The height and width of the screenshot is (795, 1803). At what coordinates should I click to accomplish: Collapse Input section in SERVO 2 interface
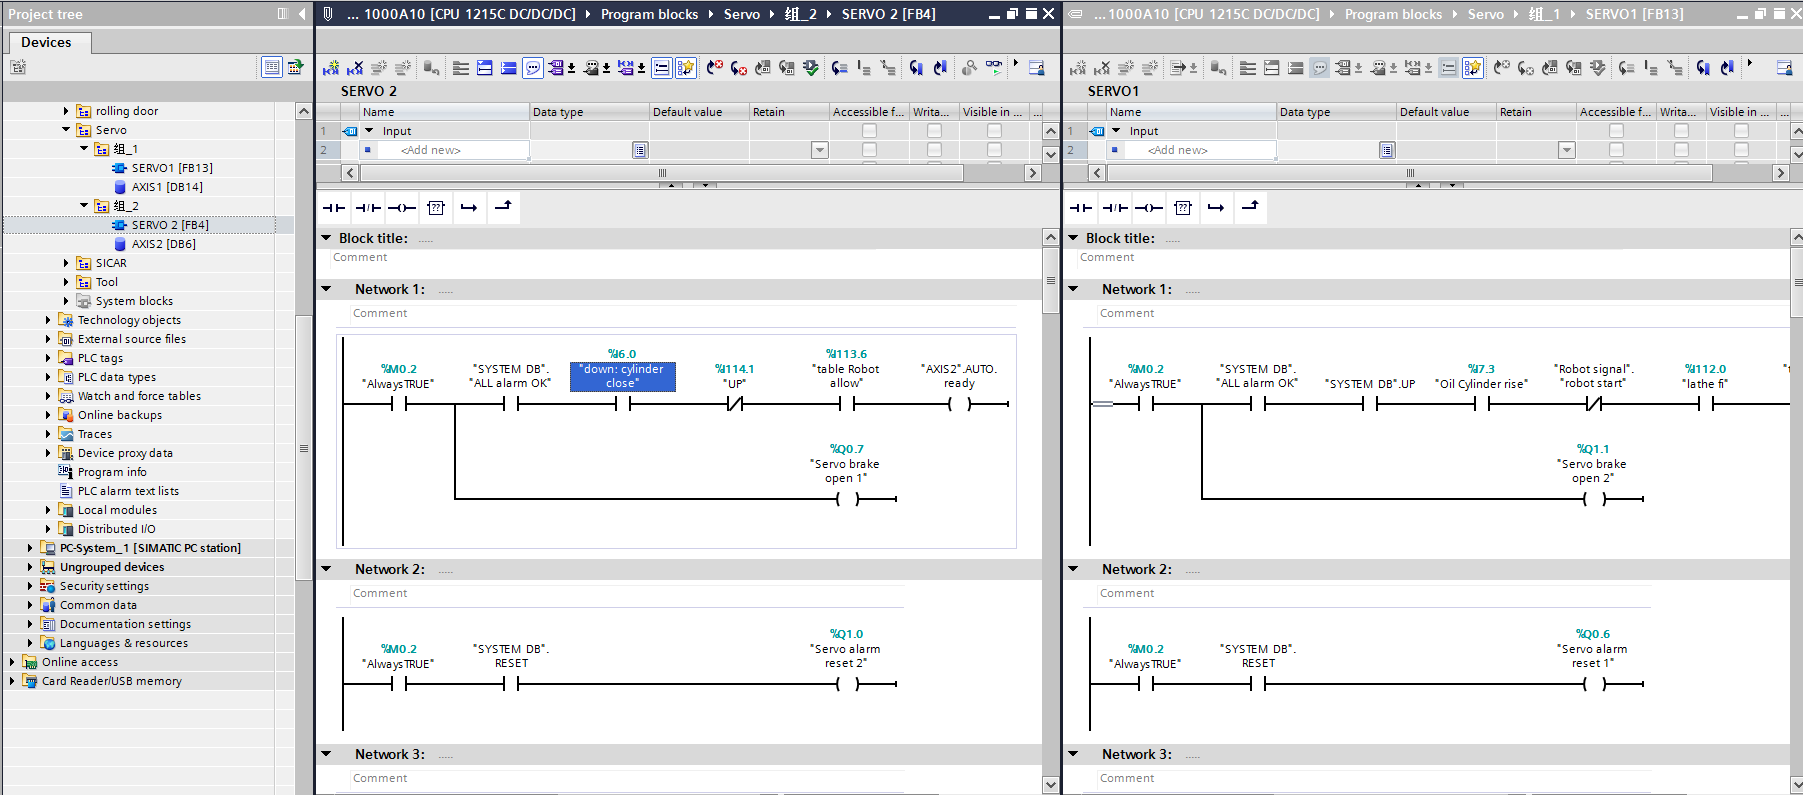(369, 131)
